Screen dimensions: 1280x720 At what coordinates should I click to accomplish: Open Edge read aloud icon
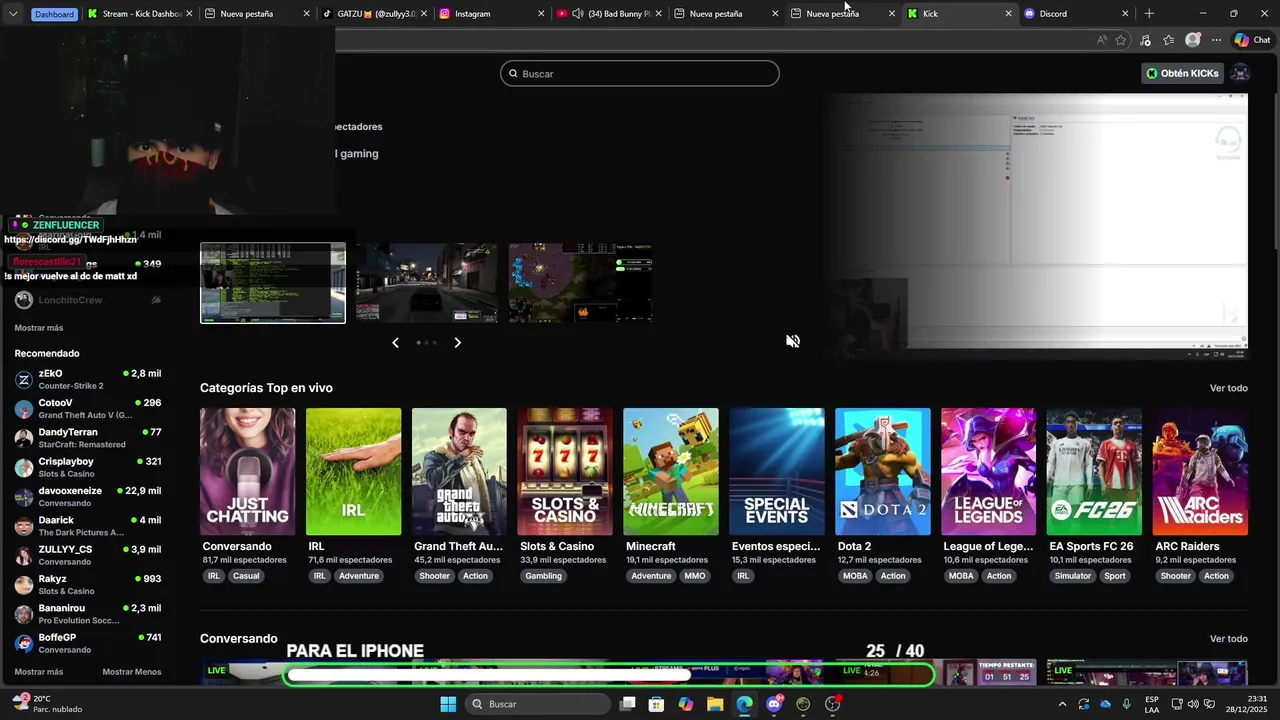coord(1102,40)
